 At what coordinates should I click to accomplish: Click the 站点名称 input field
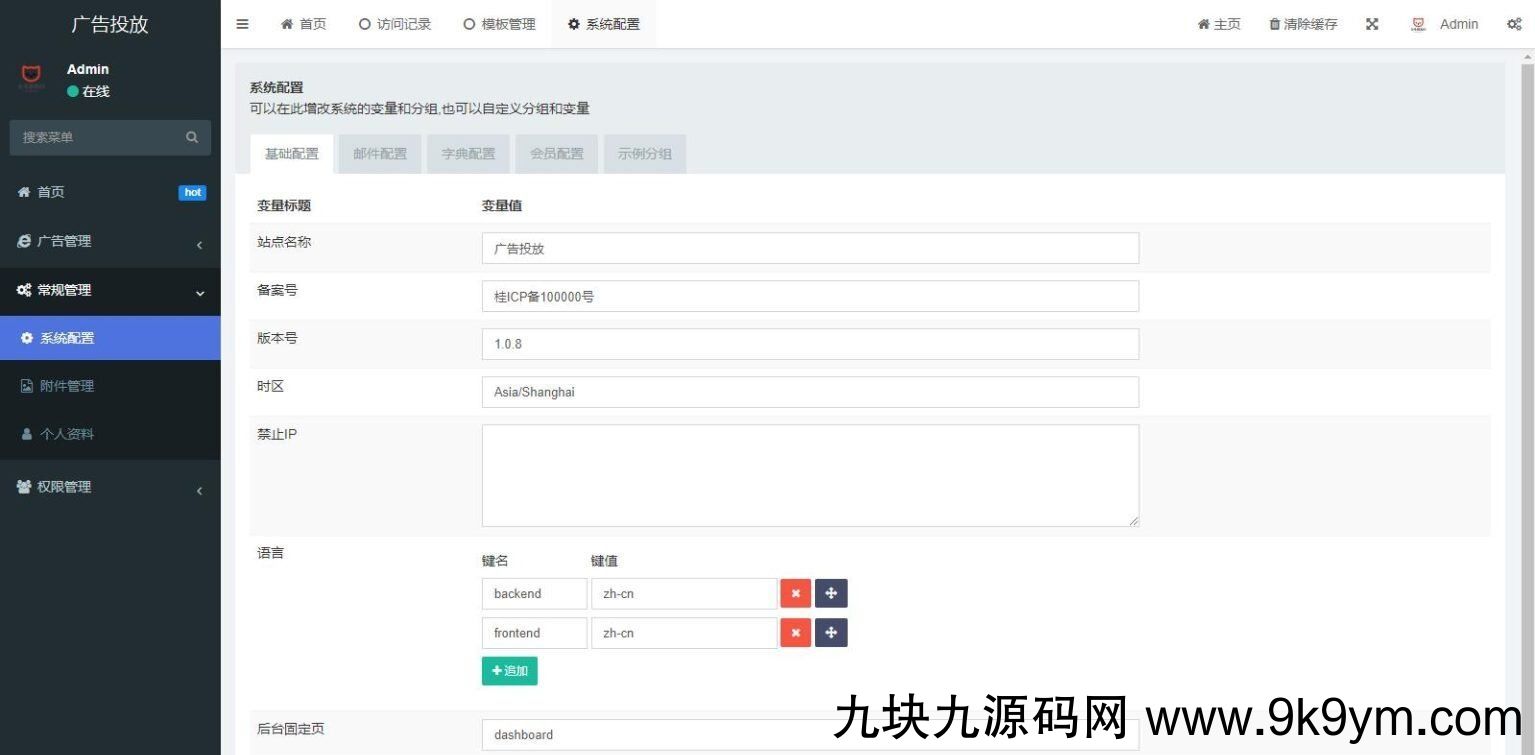[x=810, y=248]
